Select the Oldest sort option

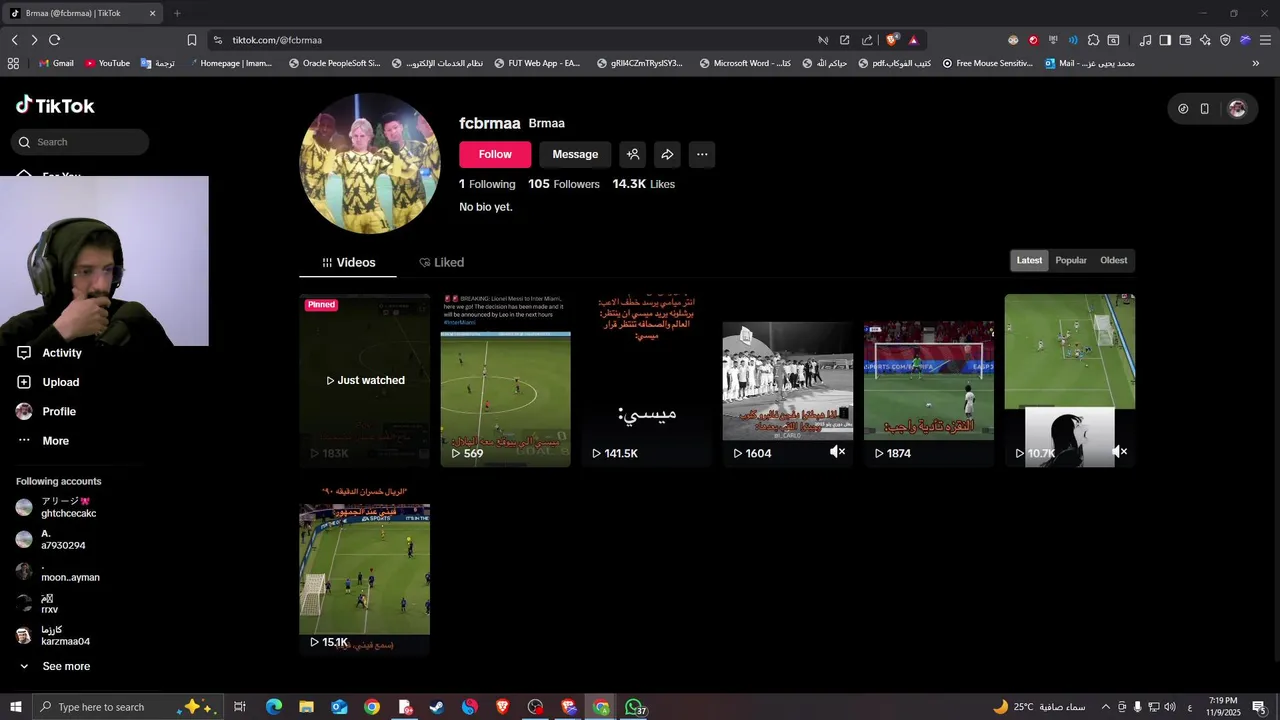tap(1113, 260)
